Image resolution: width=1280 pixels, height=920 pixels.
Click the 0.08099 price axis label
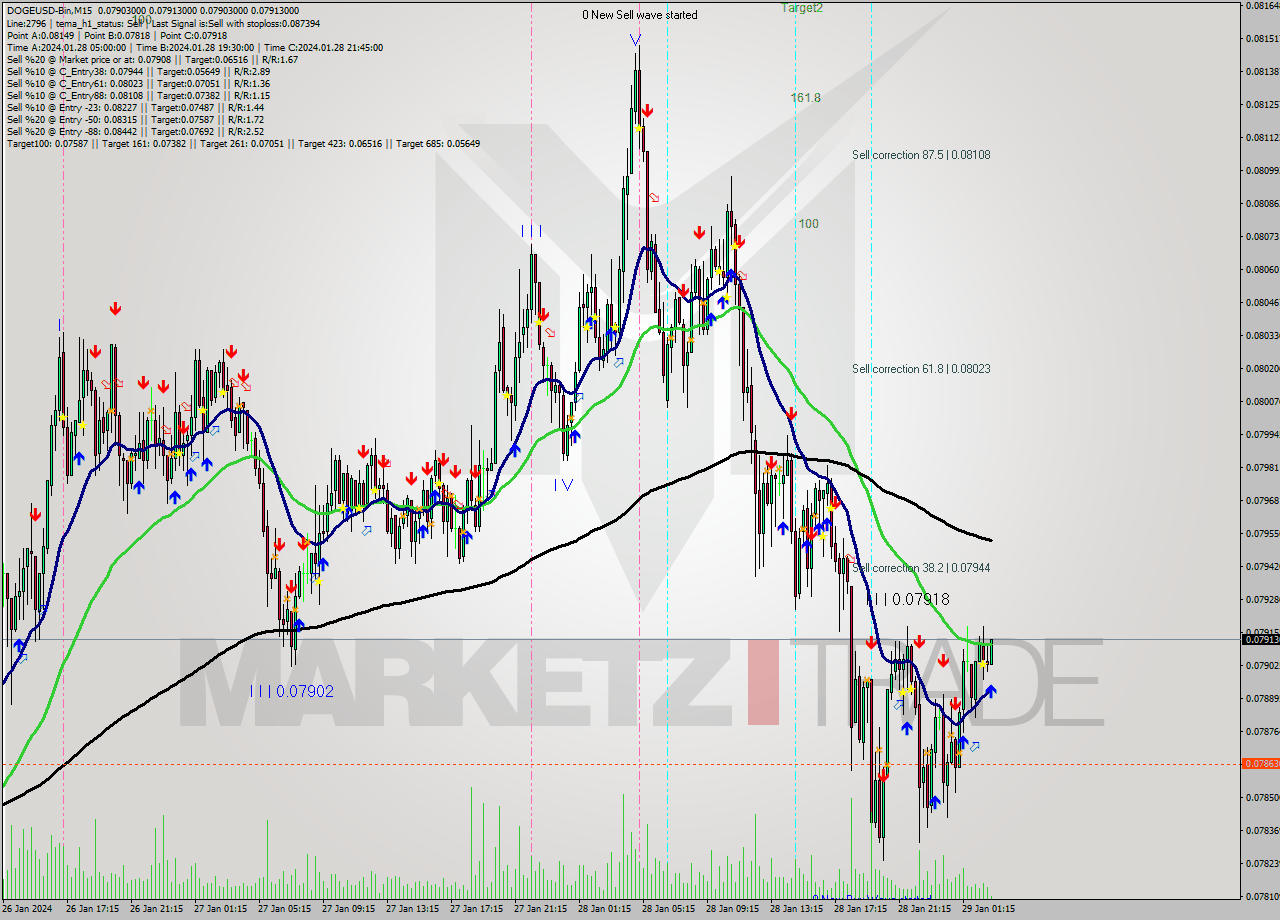point(1263,170)
